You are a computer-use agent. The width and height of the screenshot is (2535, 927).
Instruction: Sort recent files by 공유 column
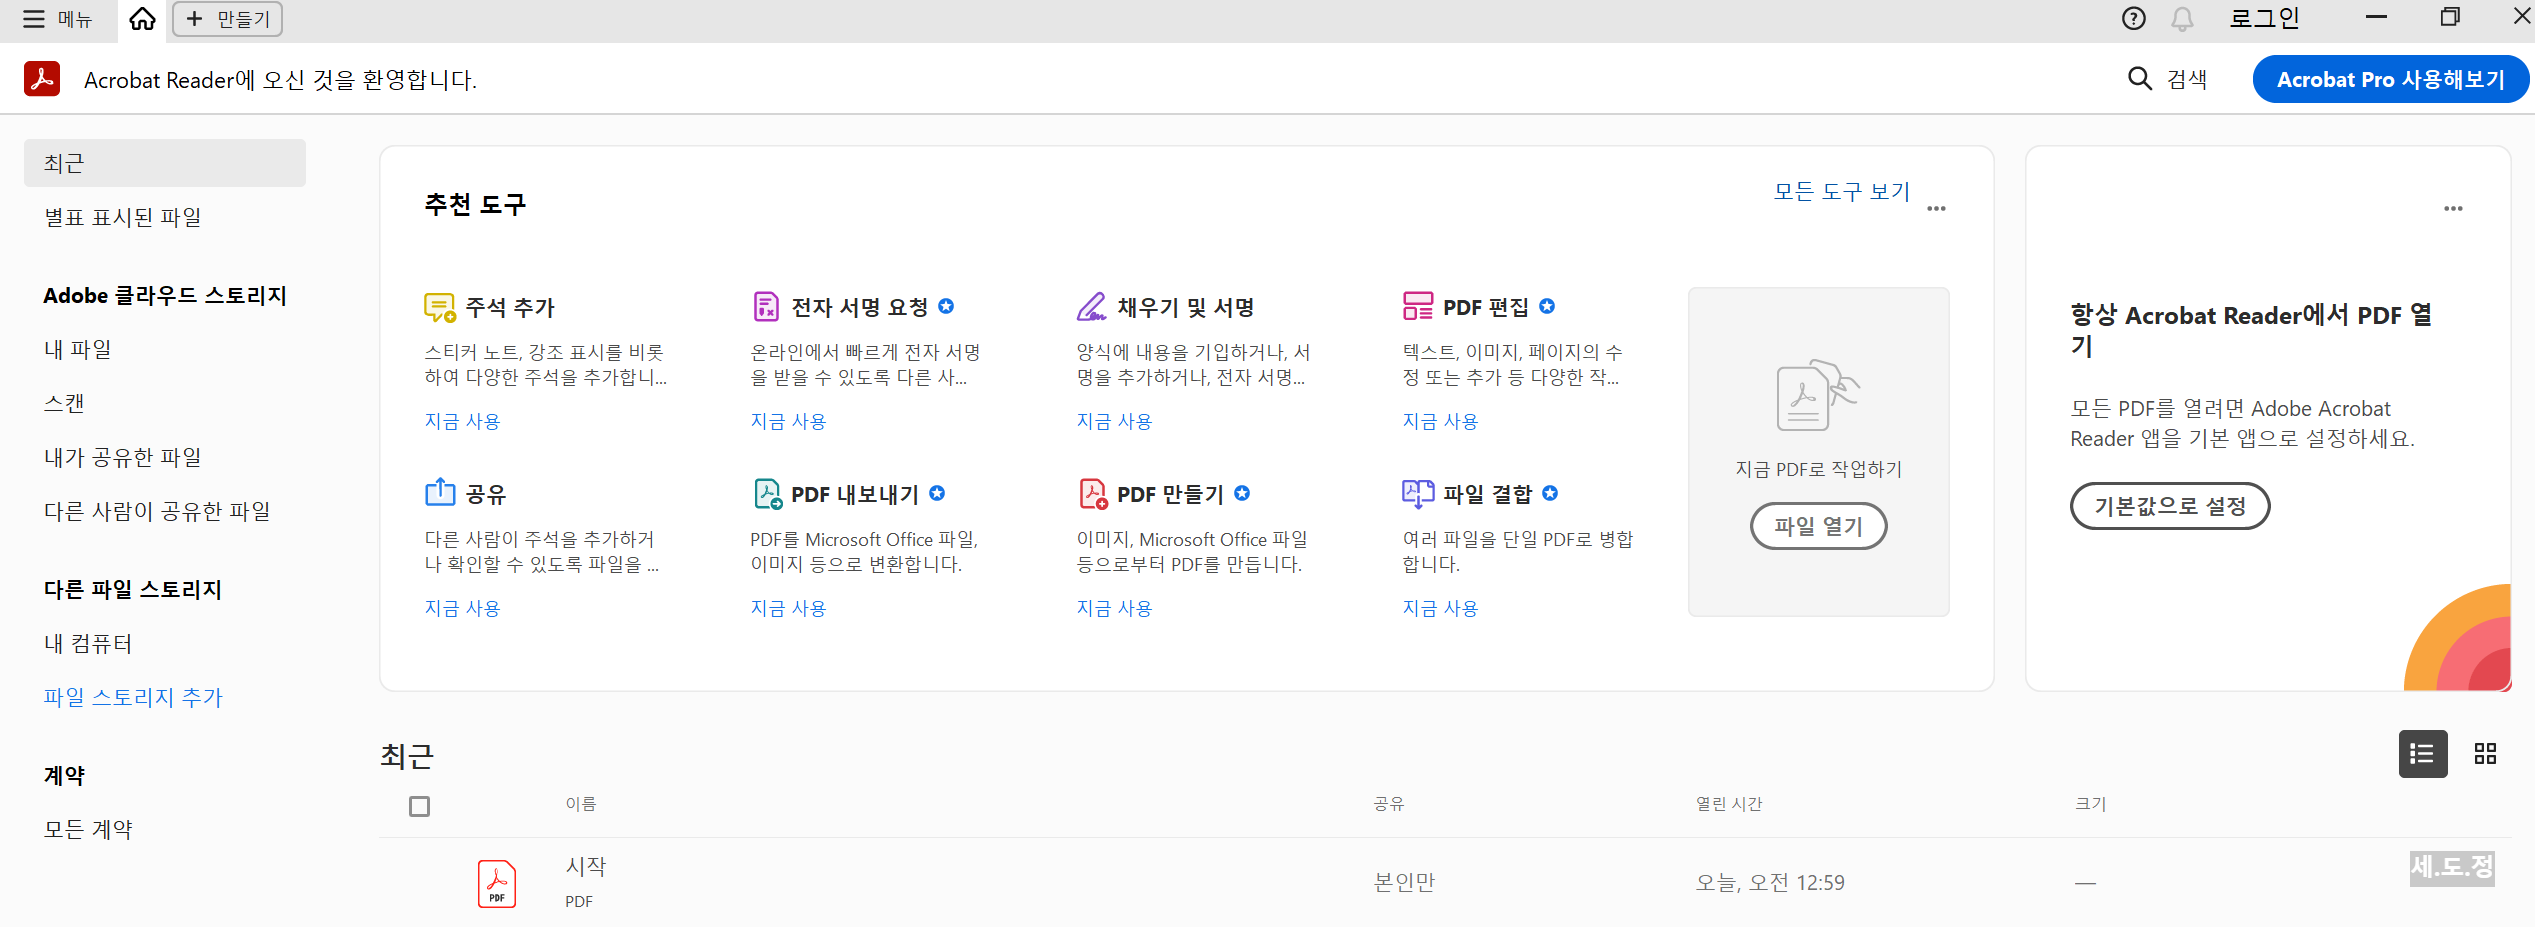pos(1389,804)
